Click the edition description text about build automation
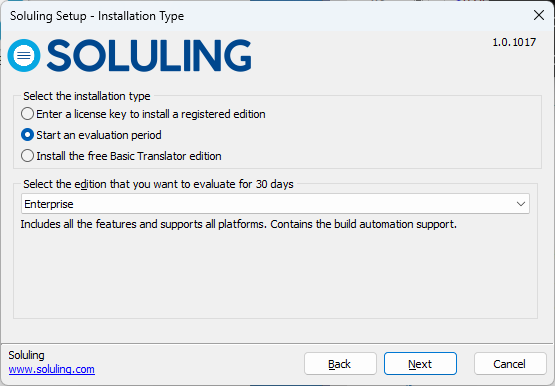Image resolution: width=555 pixels, height=386 pixels. tap(239, 224)
